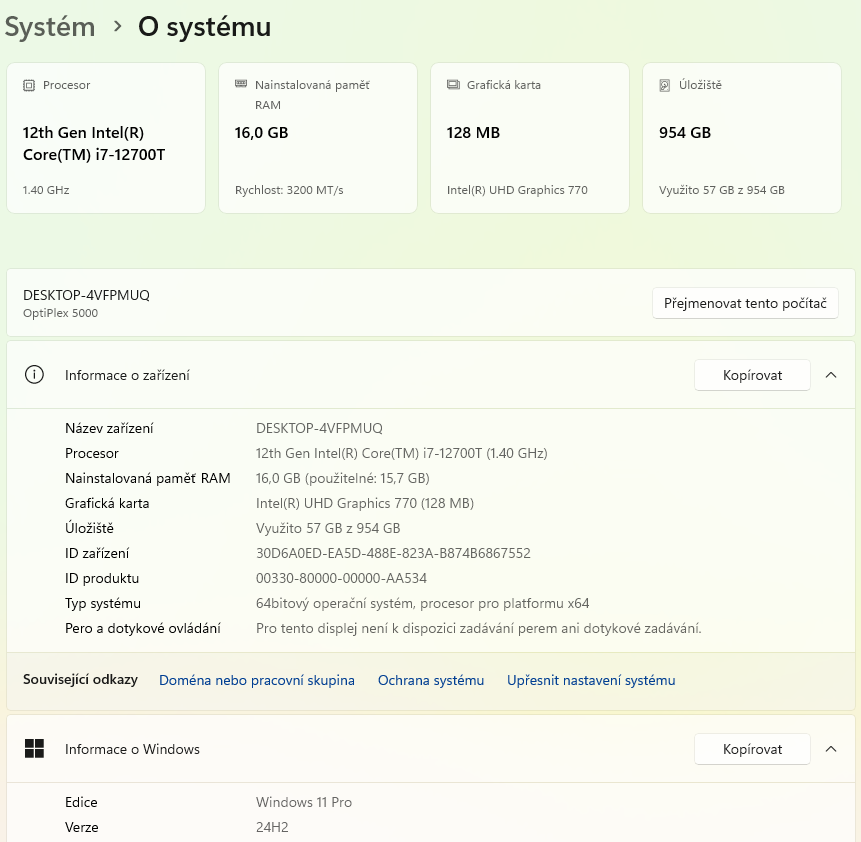Open Upřesnit nastavení systému link
The width and height of the screenshot is (861, 842).
[x=591, y=680]
